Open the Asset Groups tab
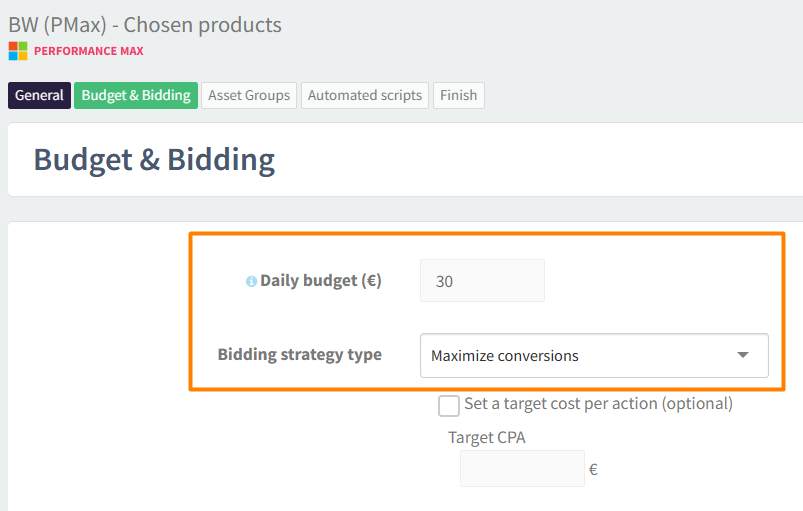 [249, 96]
